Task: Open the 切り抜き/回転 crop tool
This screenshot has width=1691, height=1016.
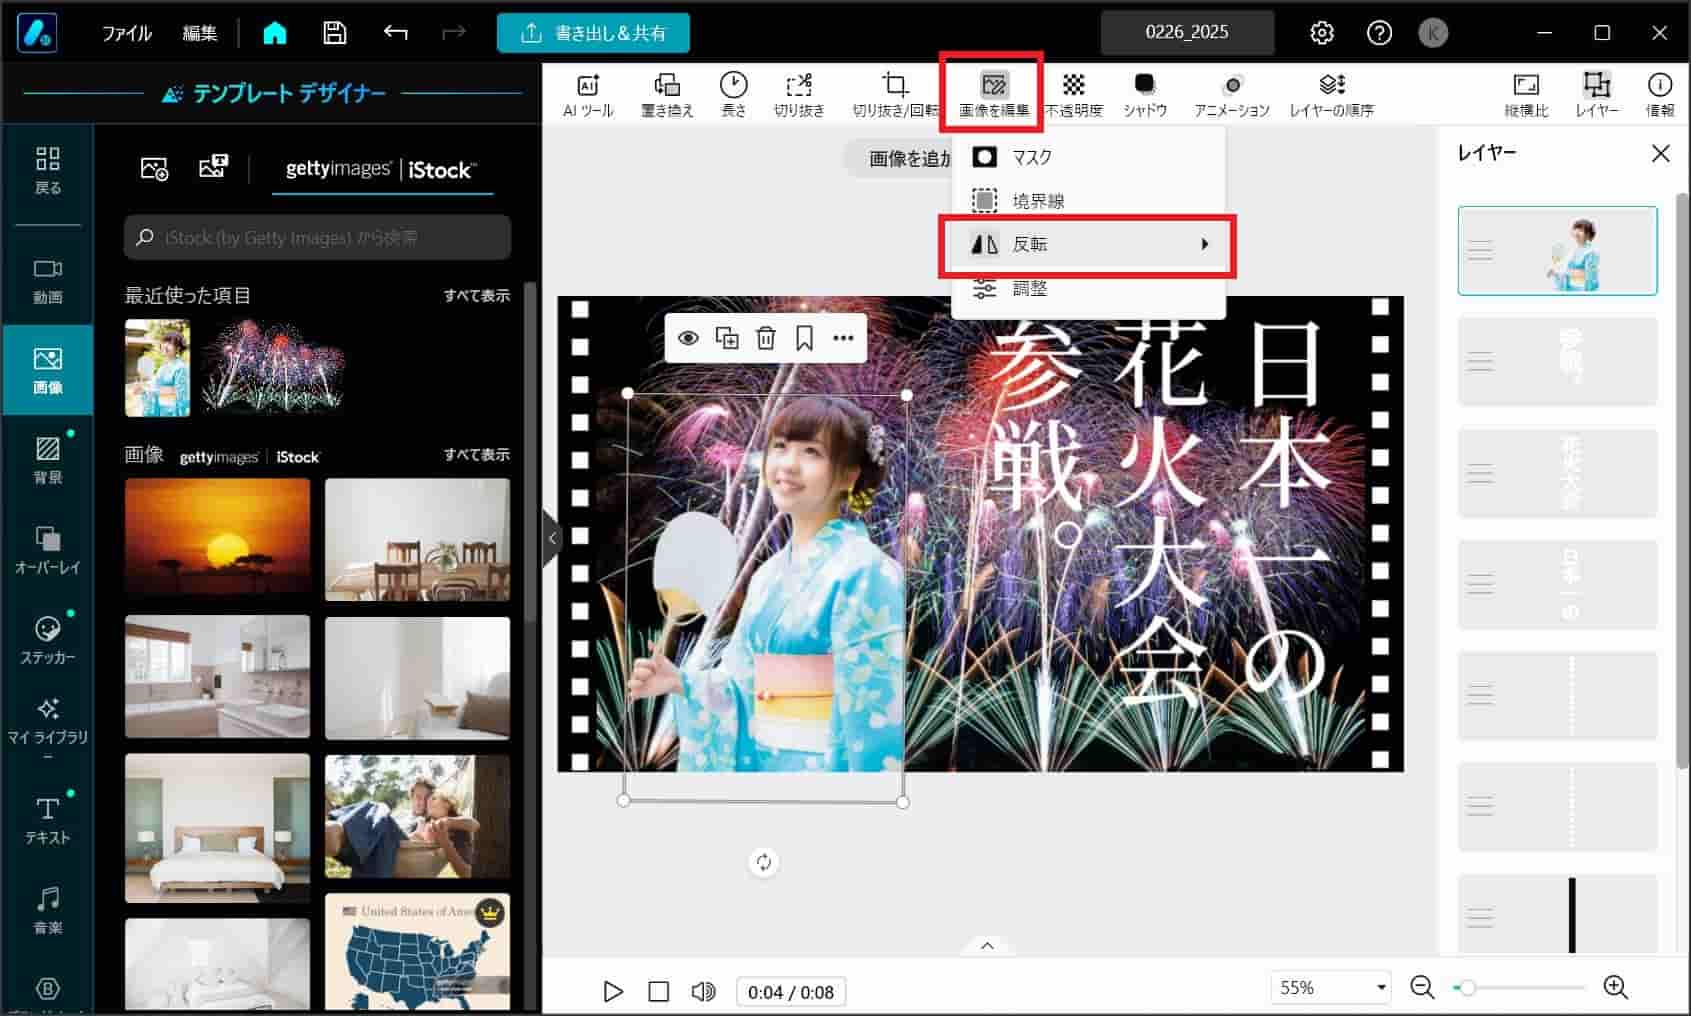Action: click(895, 95)
